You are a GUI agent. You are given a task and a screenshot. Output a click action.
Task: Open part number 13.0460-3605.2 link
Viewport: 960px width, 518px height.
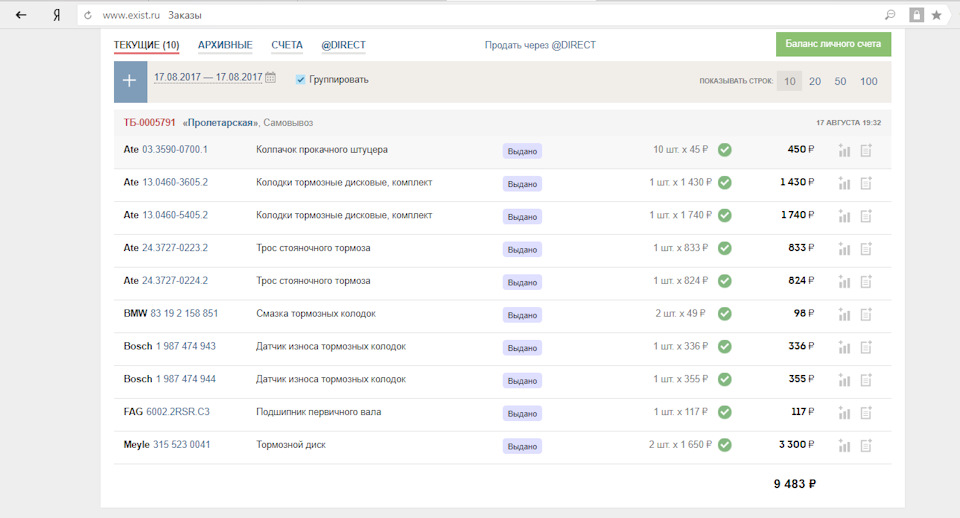pyautogui.click(x=175, y=182)
